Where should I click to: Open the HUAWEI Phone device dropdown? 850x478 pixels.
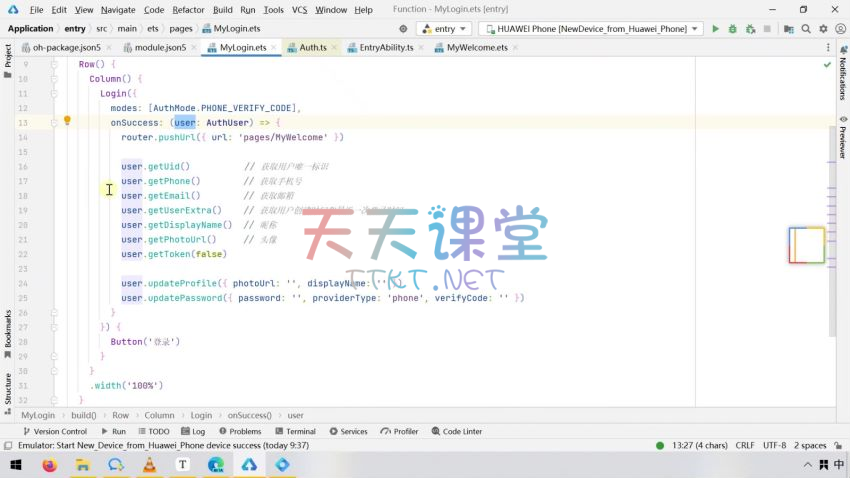click(590, 29)
